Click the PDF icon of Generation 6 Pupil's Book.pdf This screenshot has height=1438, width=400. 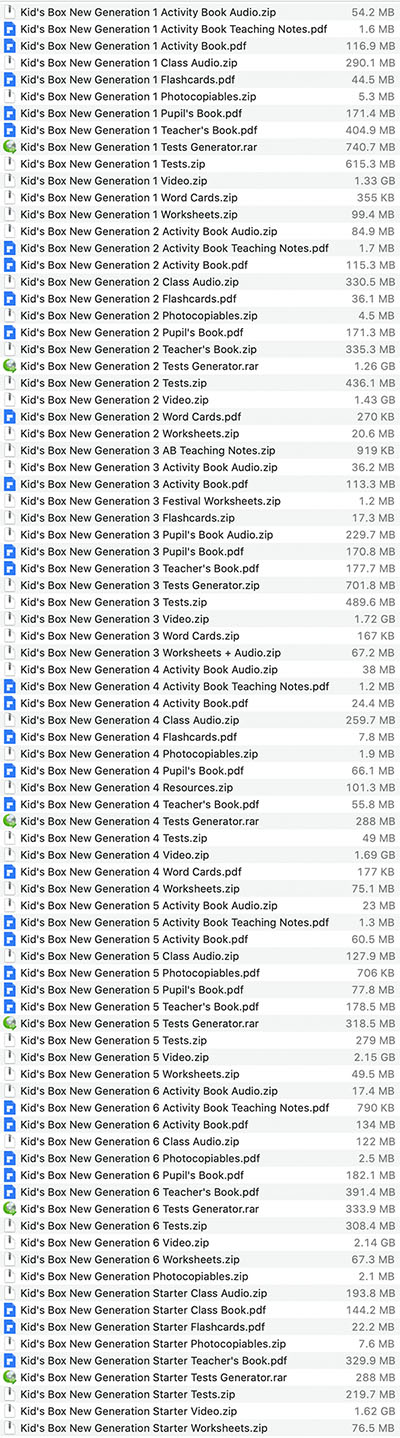(9, 1175)
